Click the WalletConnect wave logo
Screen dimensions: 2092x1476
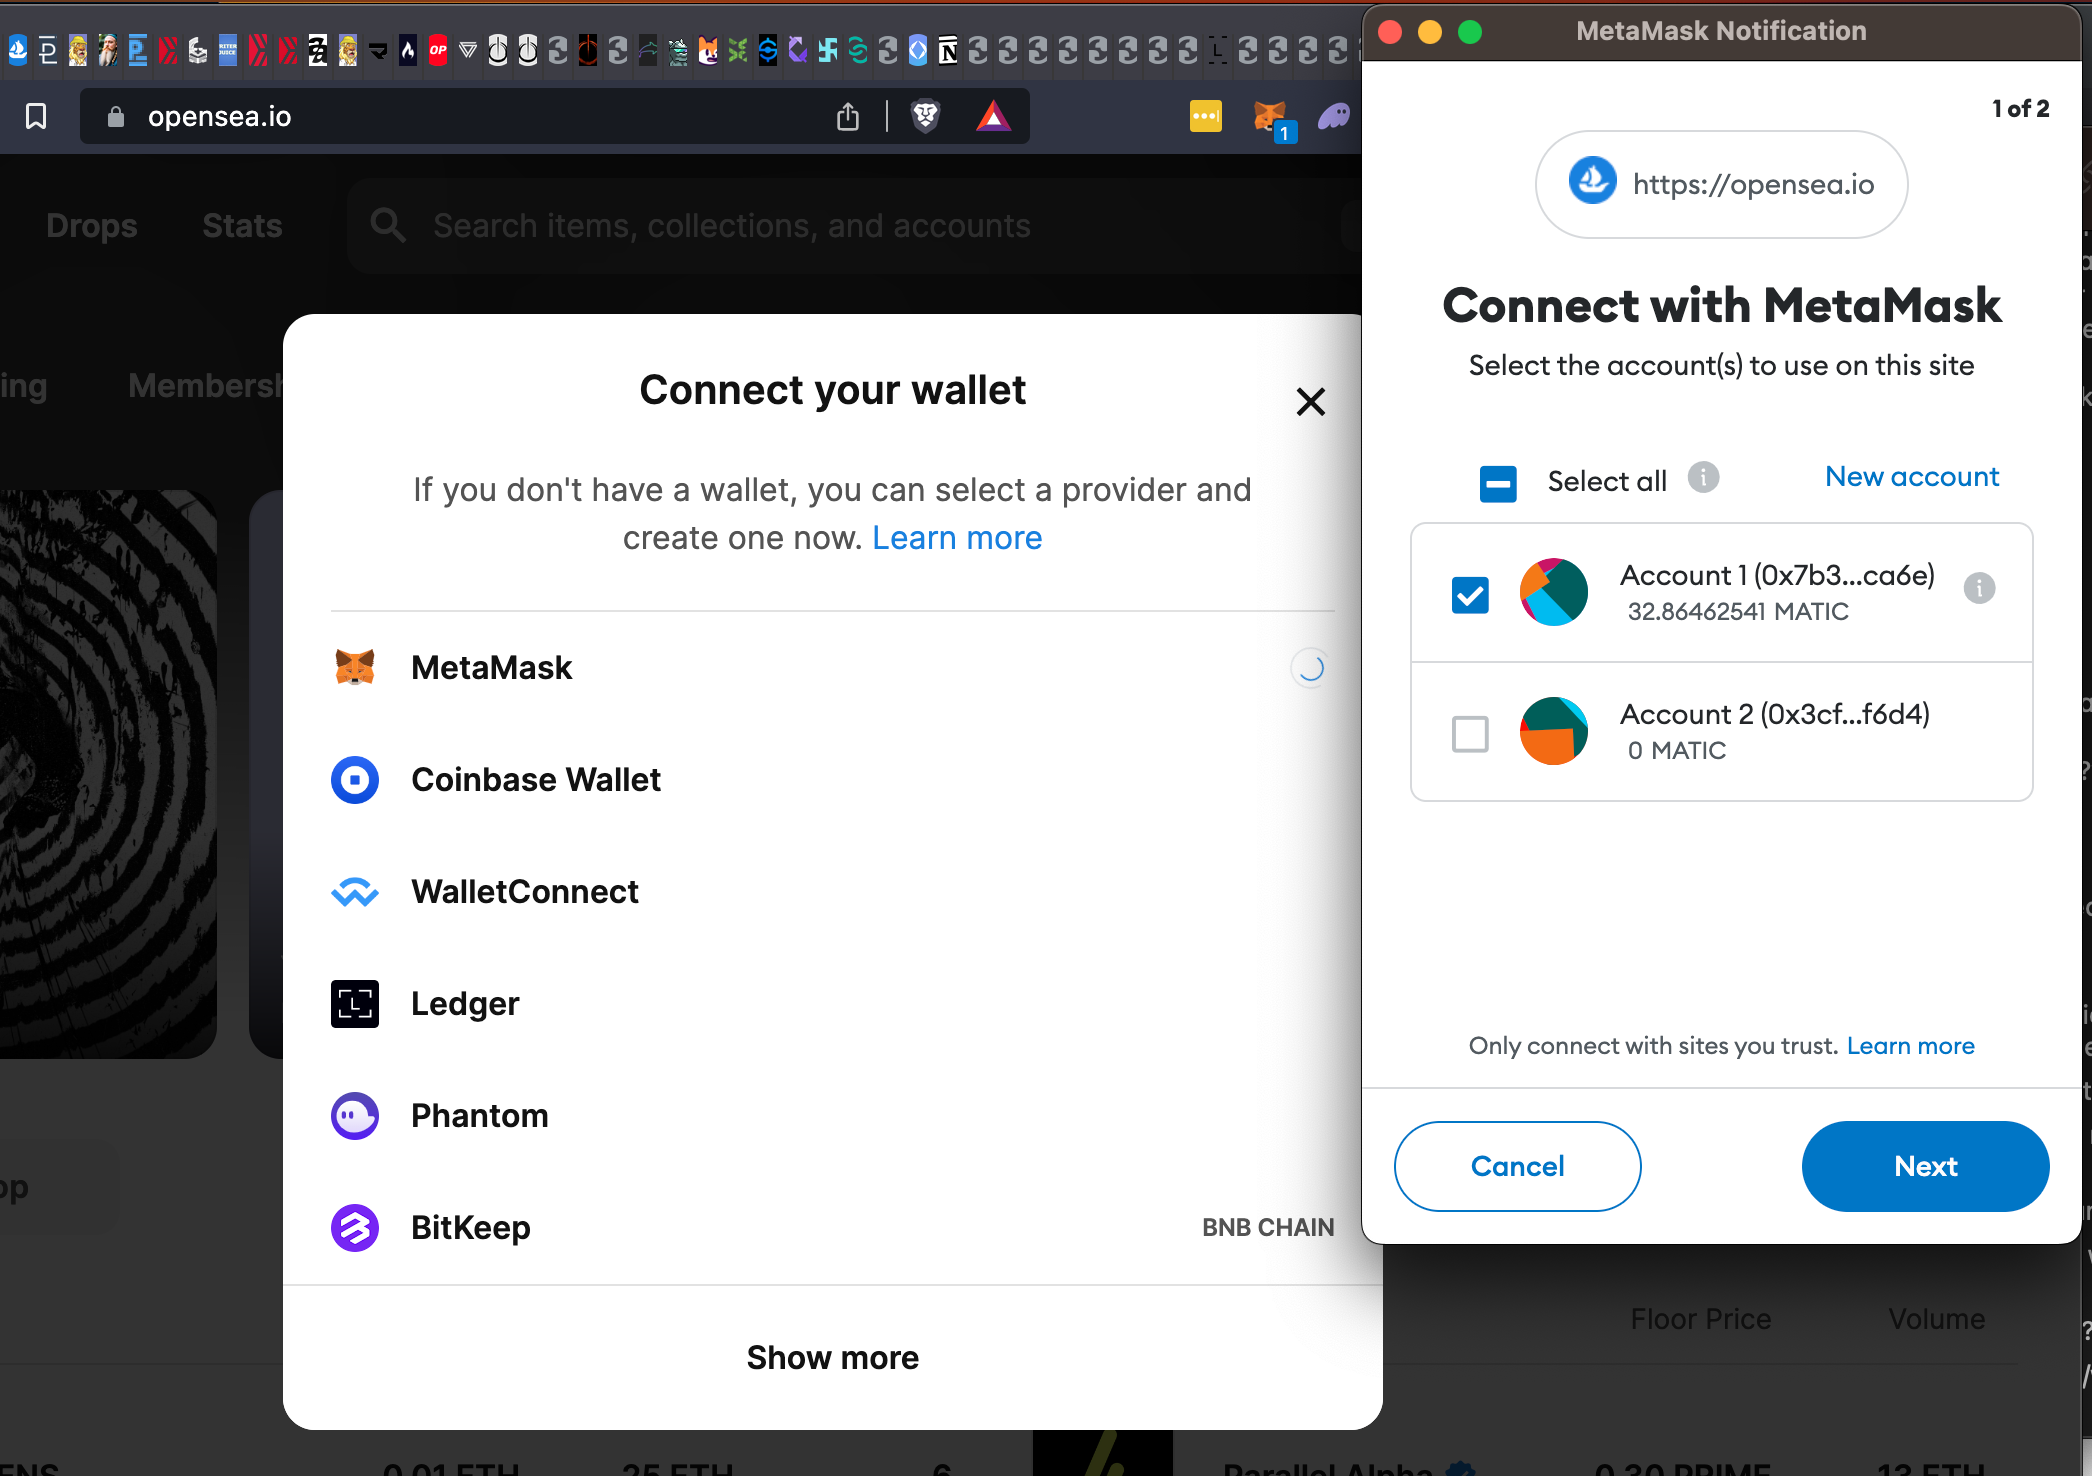[x=355, y=891]
